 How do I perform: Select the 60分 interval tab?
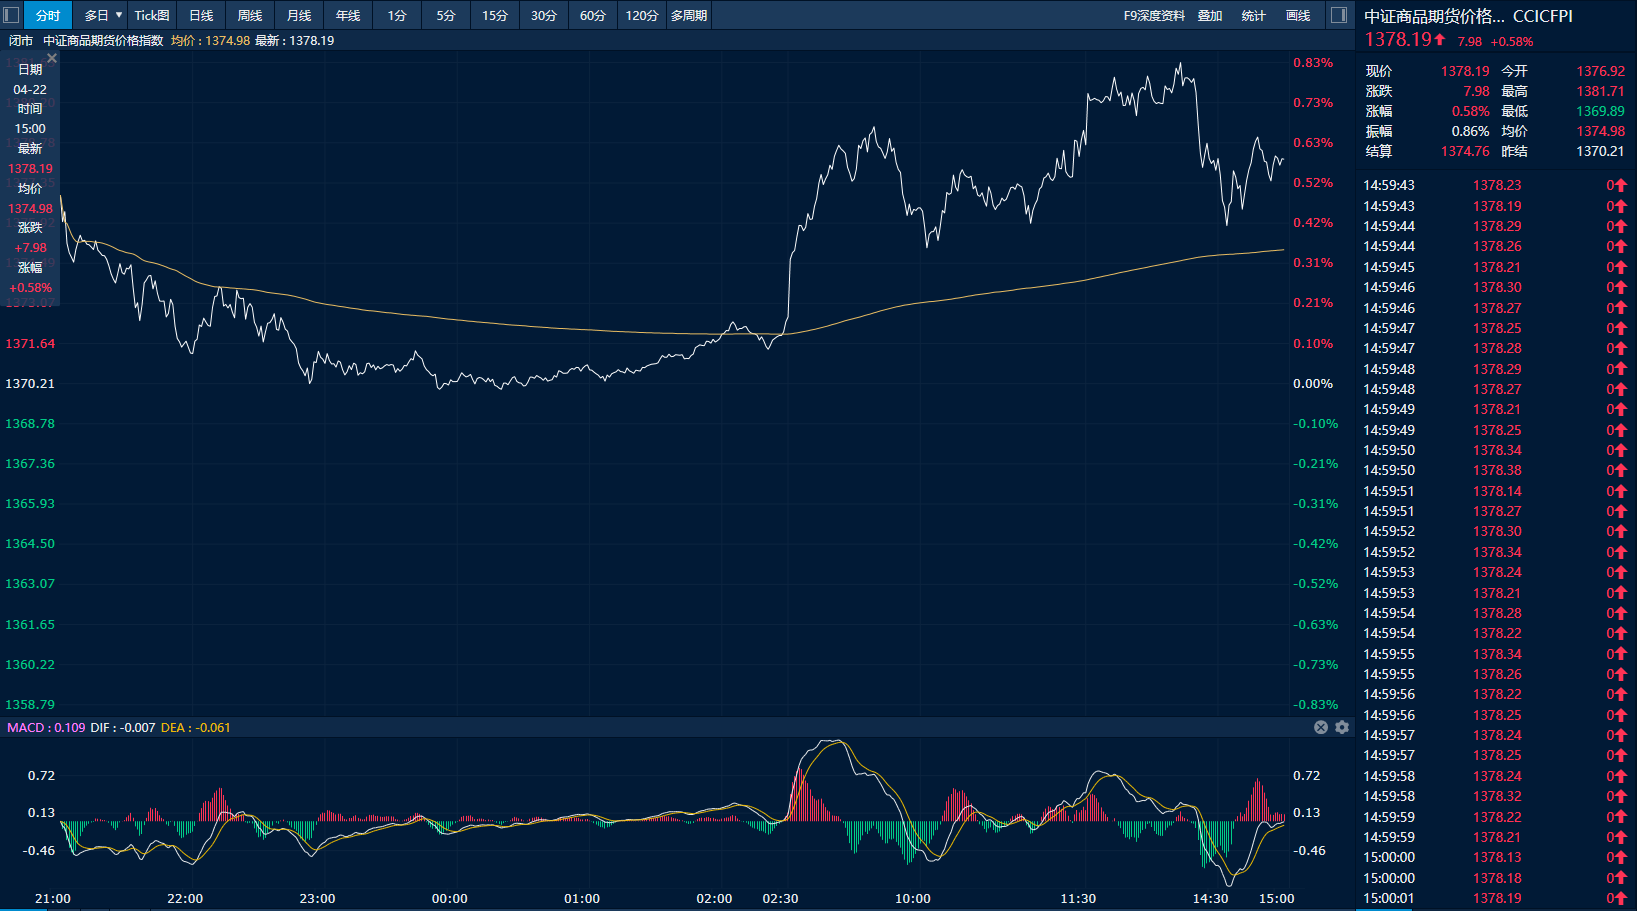[x=593, y=15]
